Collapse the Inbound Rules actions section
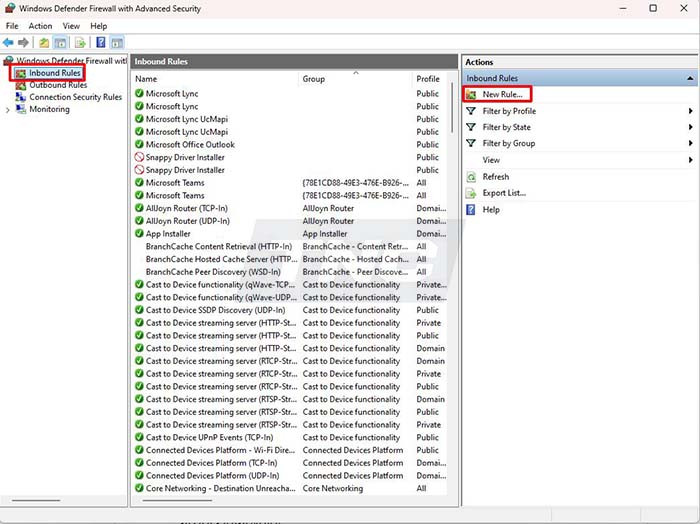Screen dimensions: 700x524 coord(690,79)
